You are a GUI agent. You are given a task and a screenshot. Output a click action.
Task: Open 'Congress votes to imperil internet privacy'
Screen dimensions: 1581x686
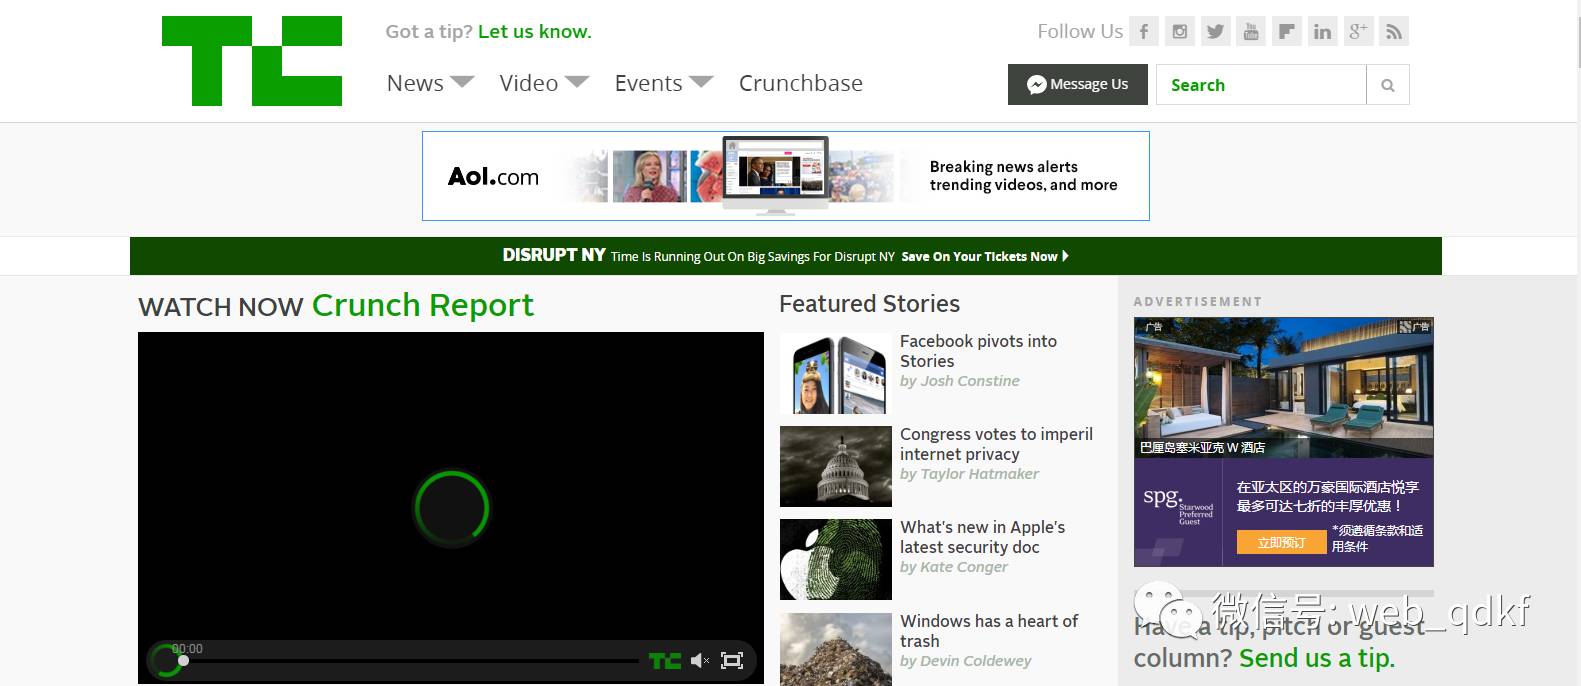point(996,444)
